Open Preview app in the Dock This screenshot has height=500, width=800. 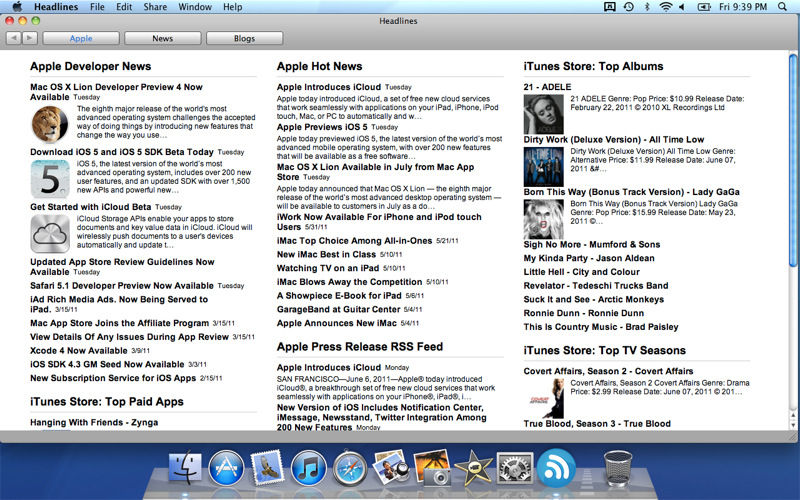(x=391, y=467)
